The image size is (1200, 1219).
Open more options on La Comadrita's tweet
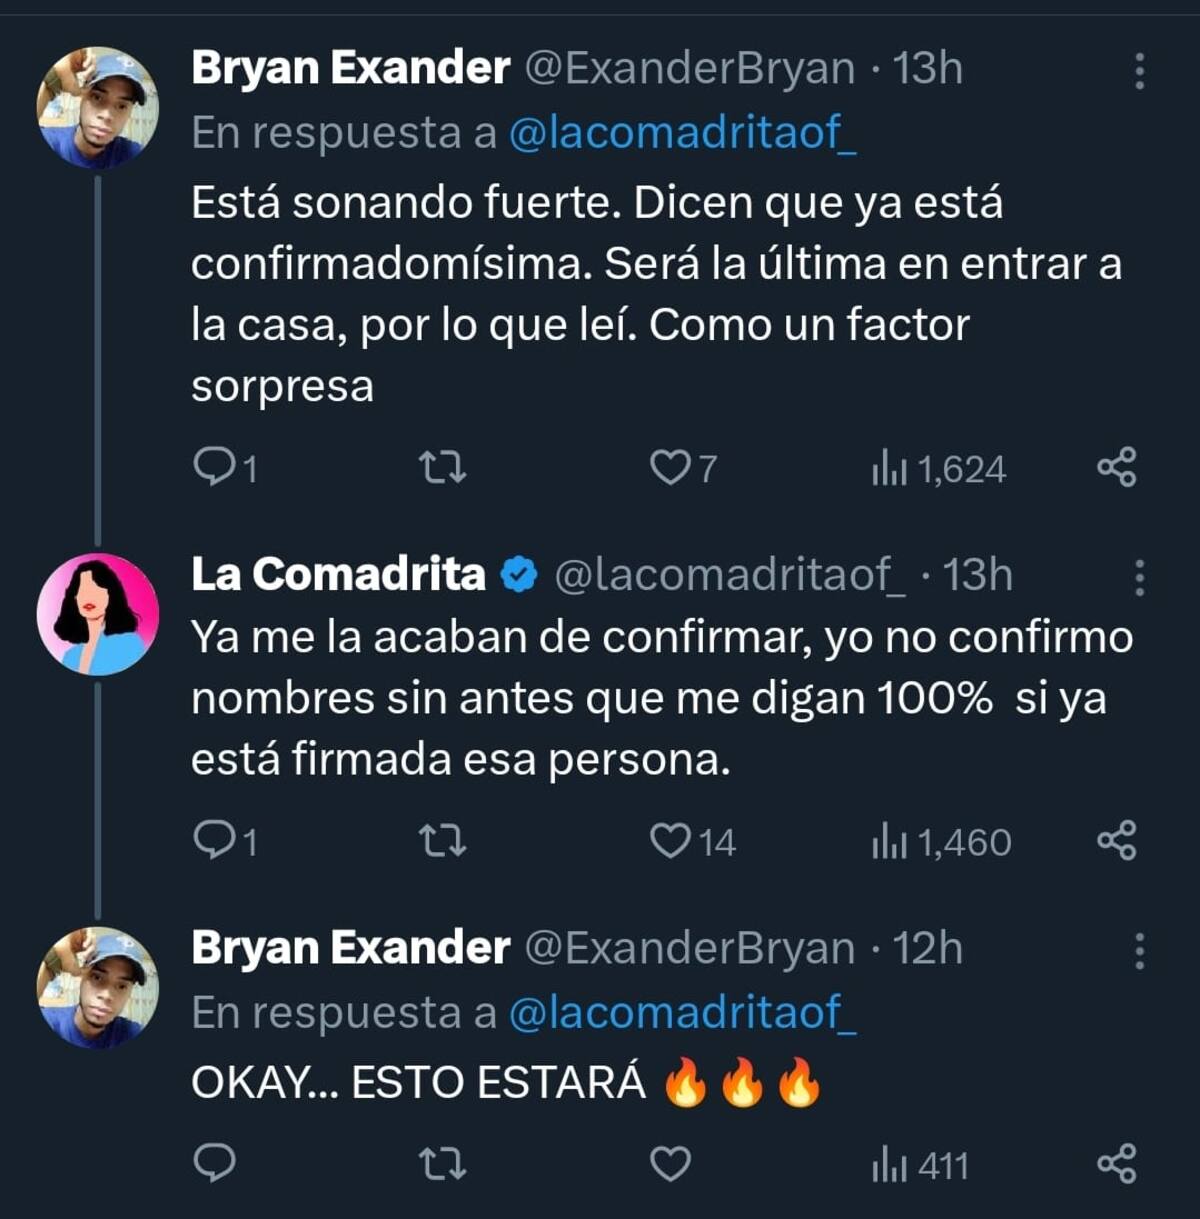point(1139,577)
